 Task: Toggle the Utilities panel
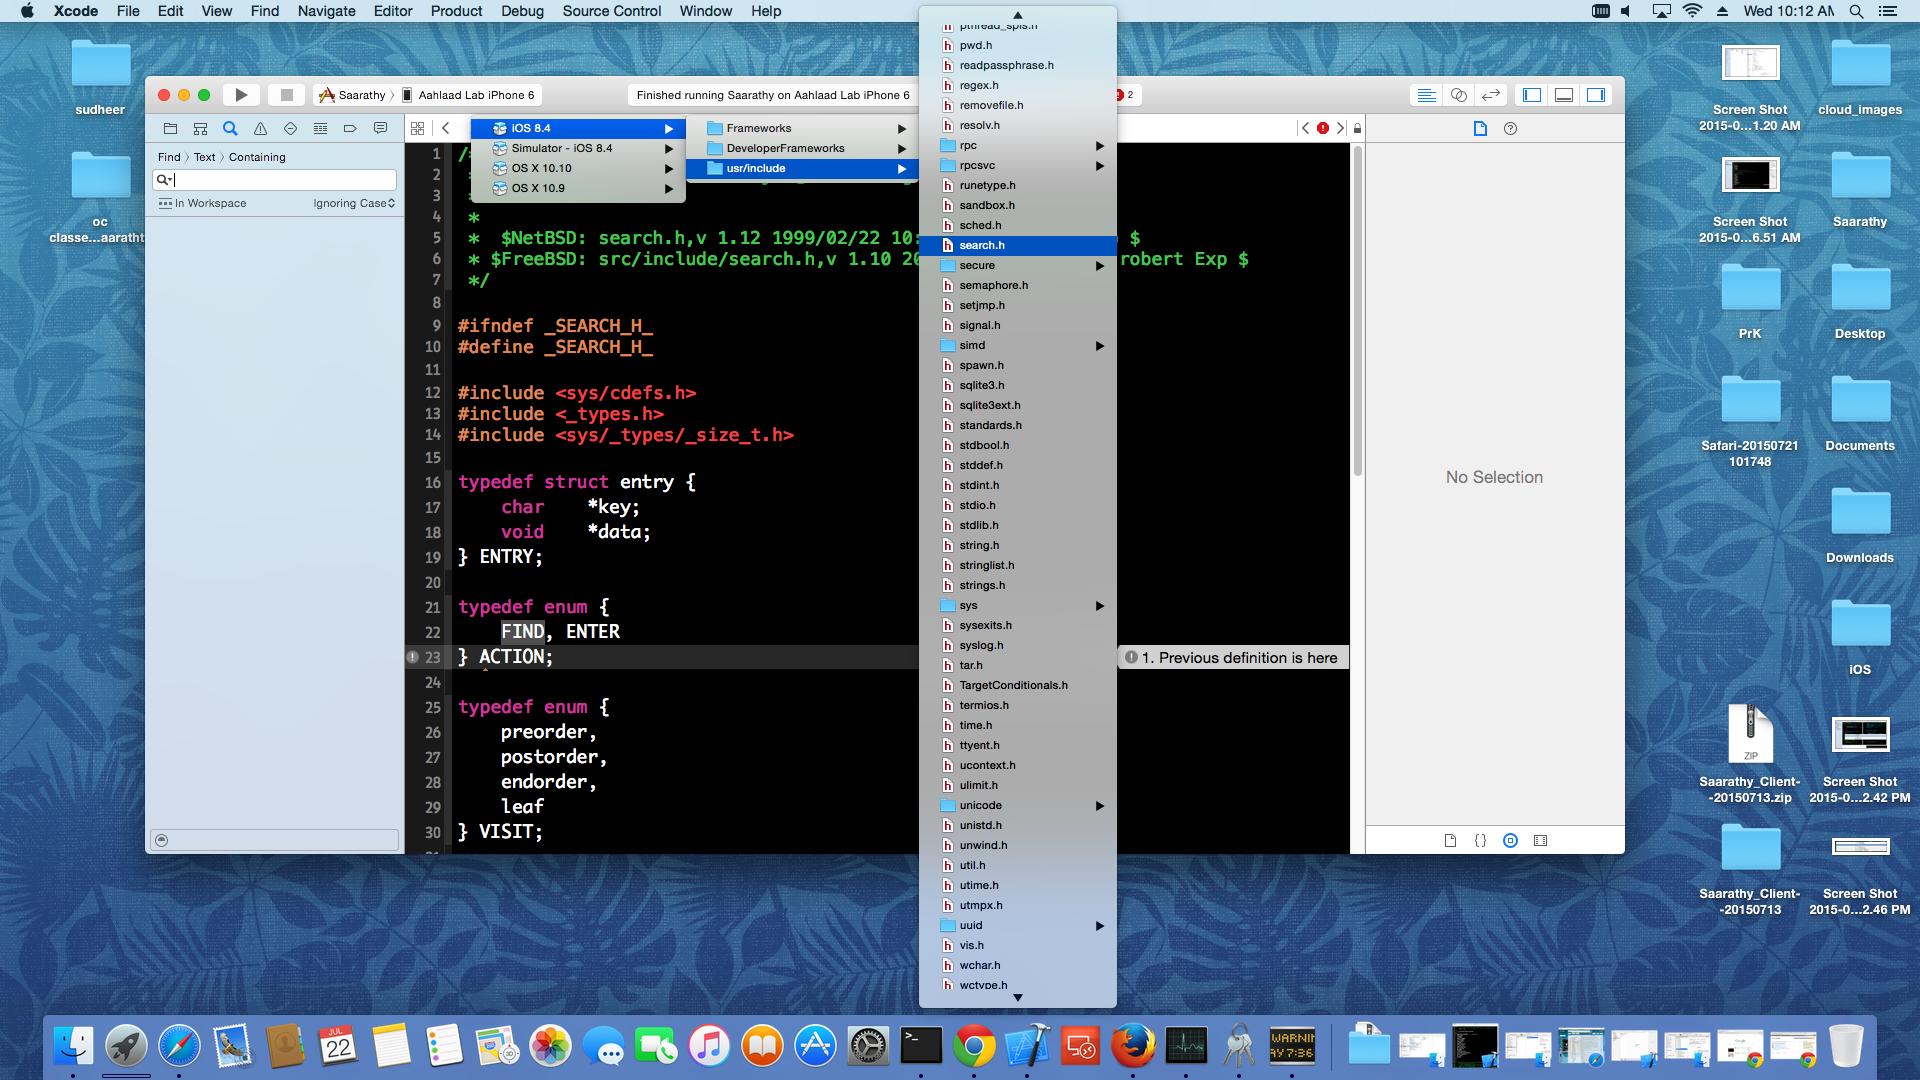tap(1596, 95)
